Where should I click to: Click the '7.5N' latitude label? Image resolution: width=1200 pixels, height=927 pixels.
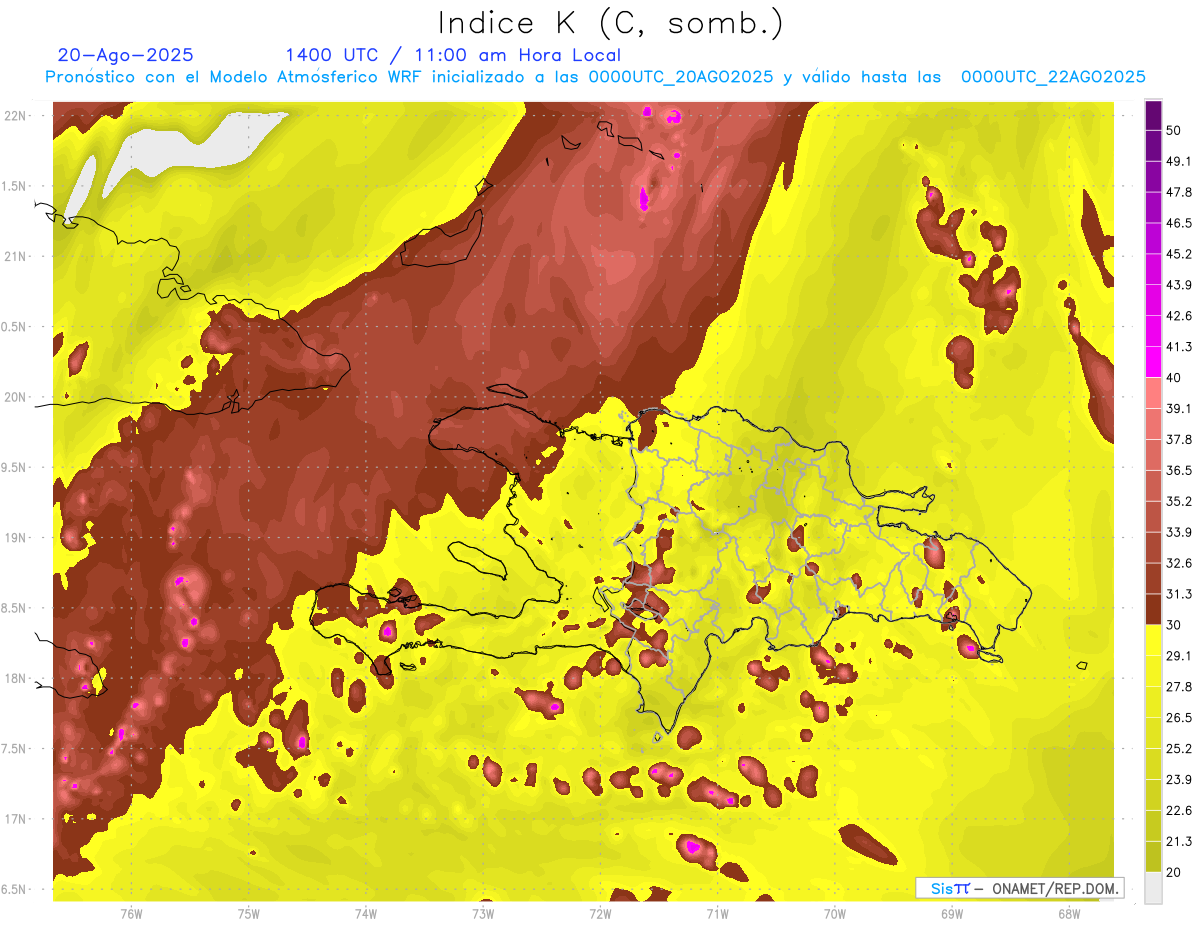[x=15, y=749]
